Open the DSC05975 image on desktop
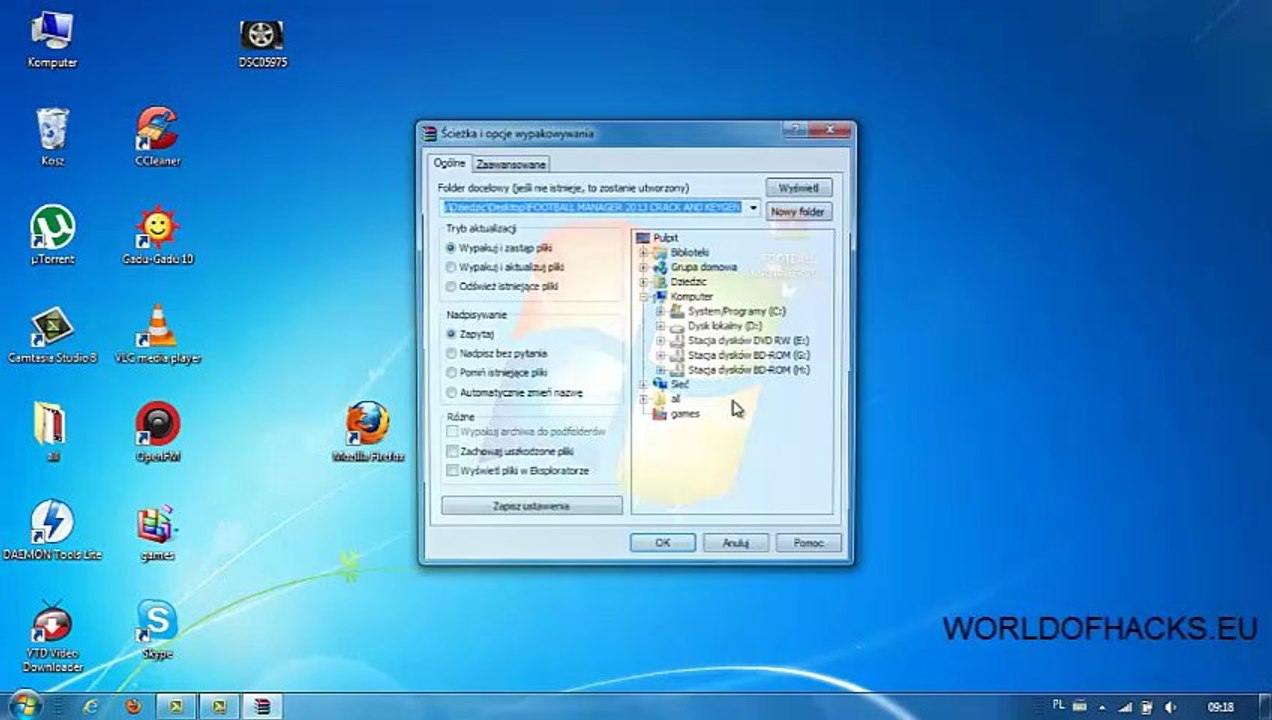The image size is (1272, 720). tap(262, 44)
